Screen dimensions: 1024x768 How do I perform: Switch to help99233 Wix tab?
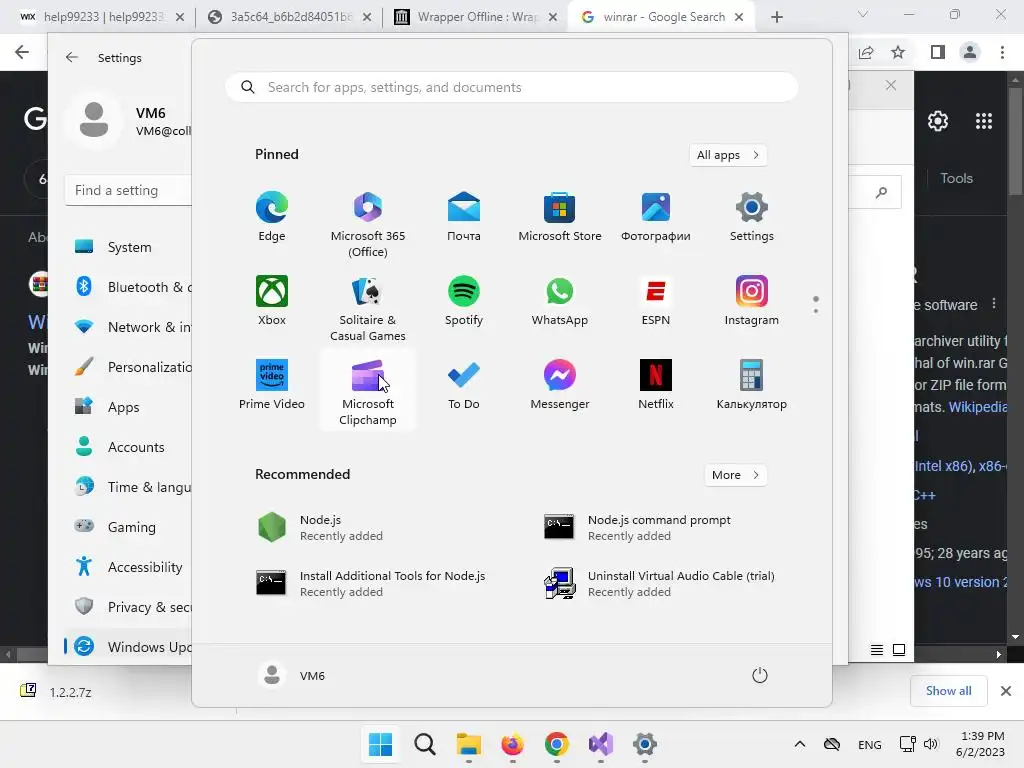point(97,17)
